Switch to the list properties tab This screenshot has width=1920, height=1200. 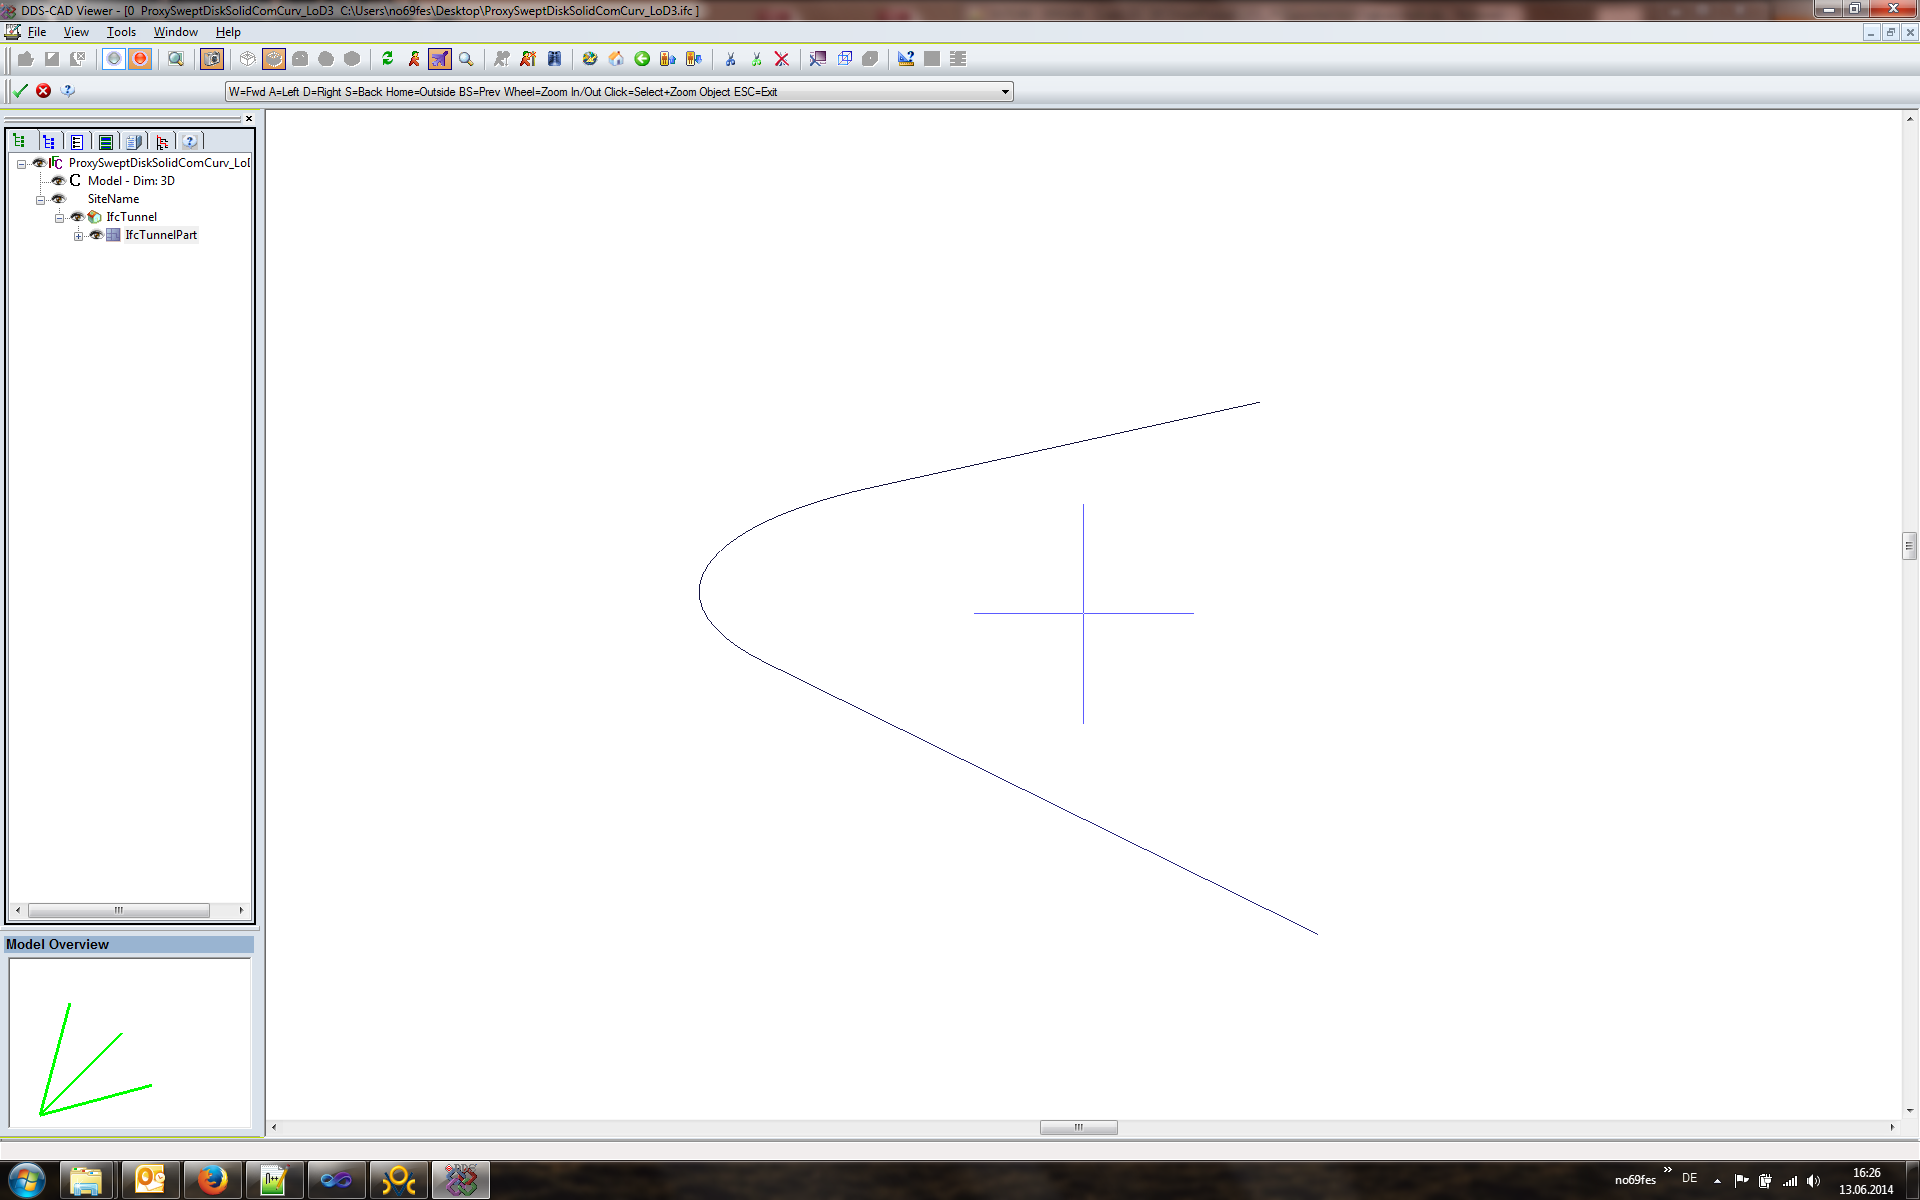77,142
